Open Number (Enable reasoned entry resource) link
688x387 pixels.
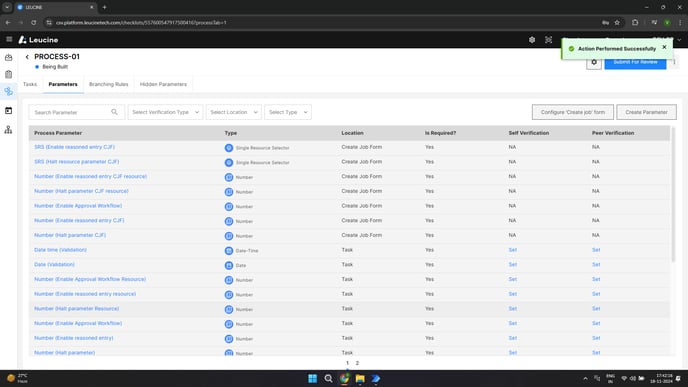(85, 294)
